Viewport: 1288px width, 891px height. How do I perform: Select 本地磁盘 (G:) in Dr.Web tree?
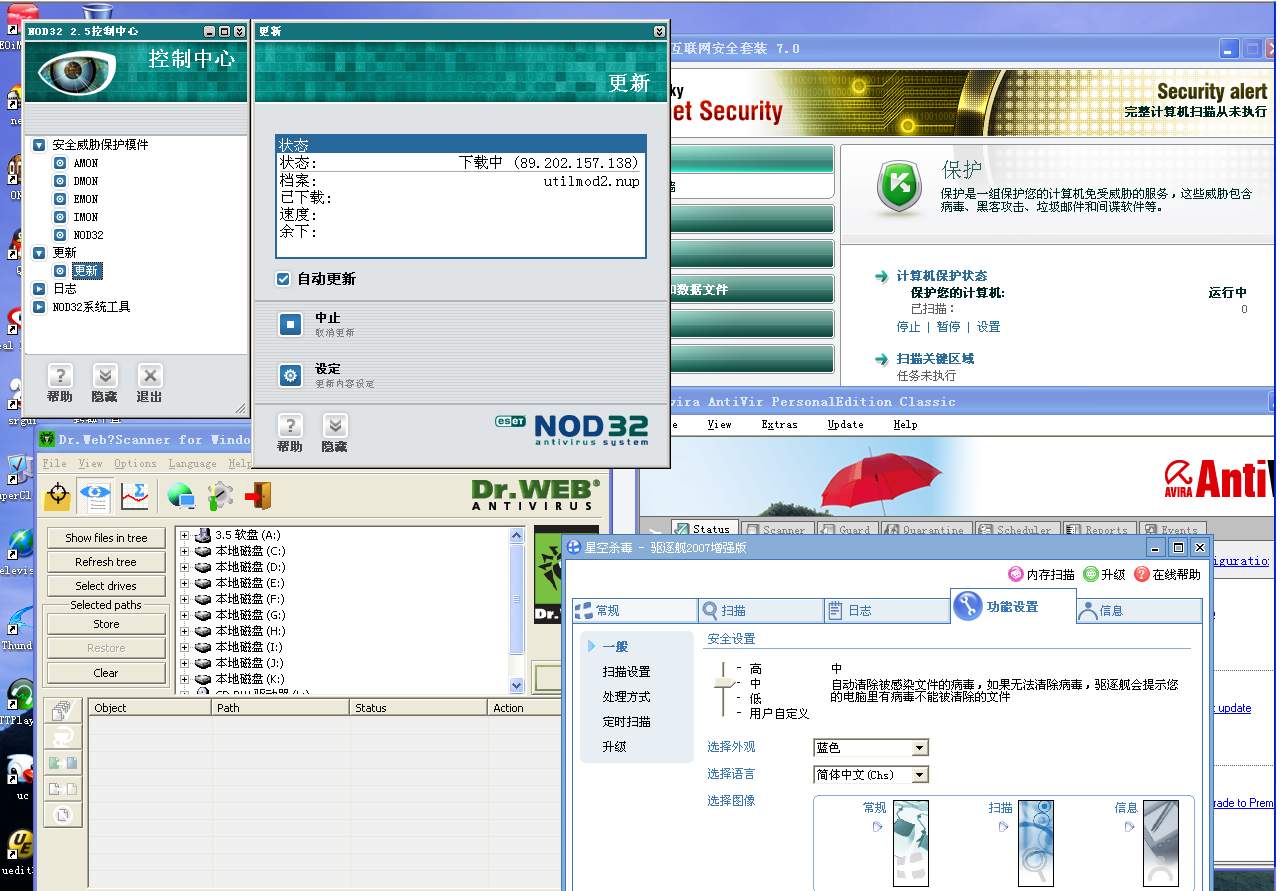coord(250,615)
